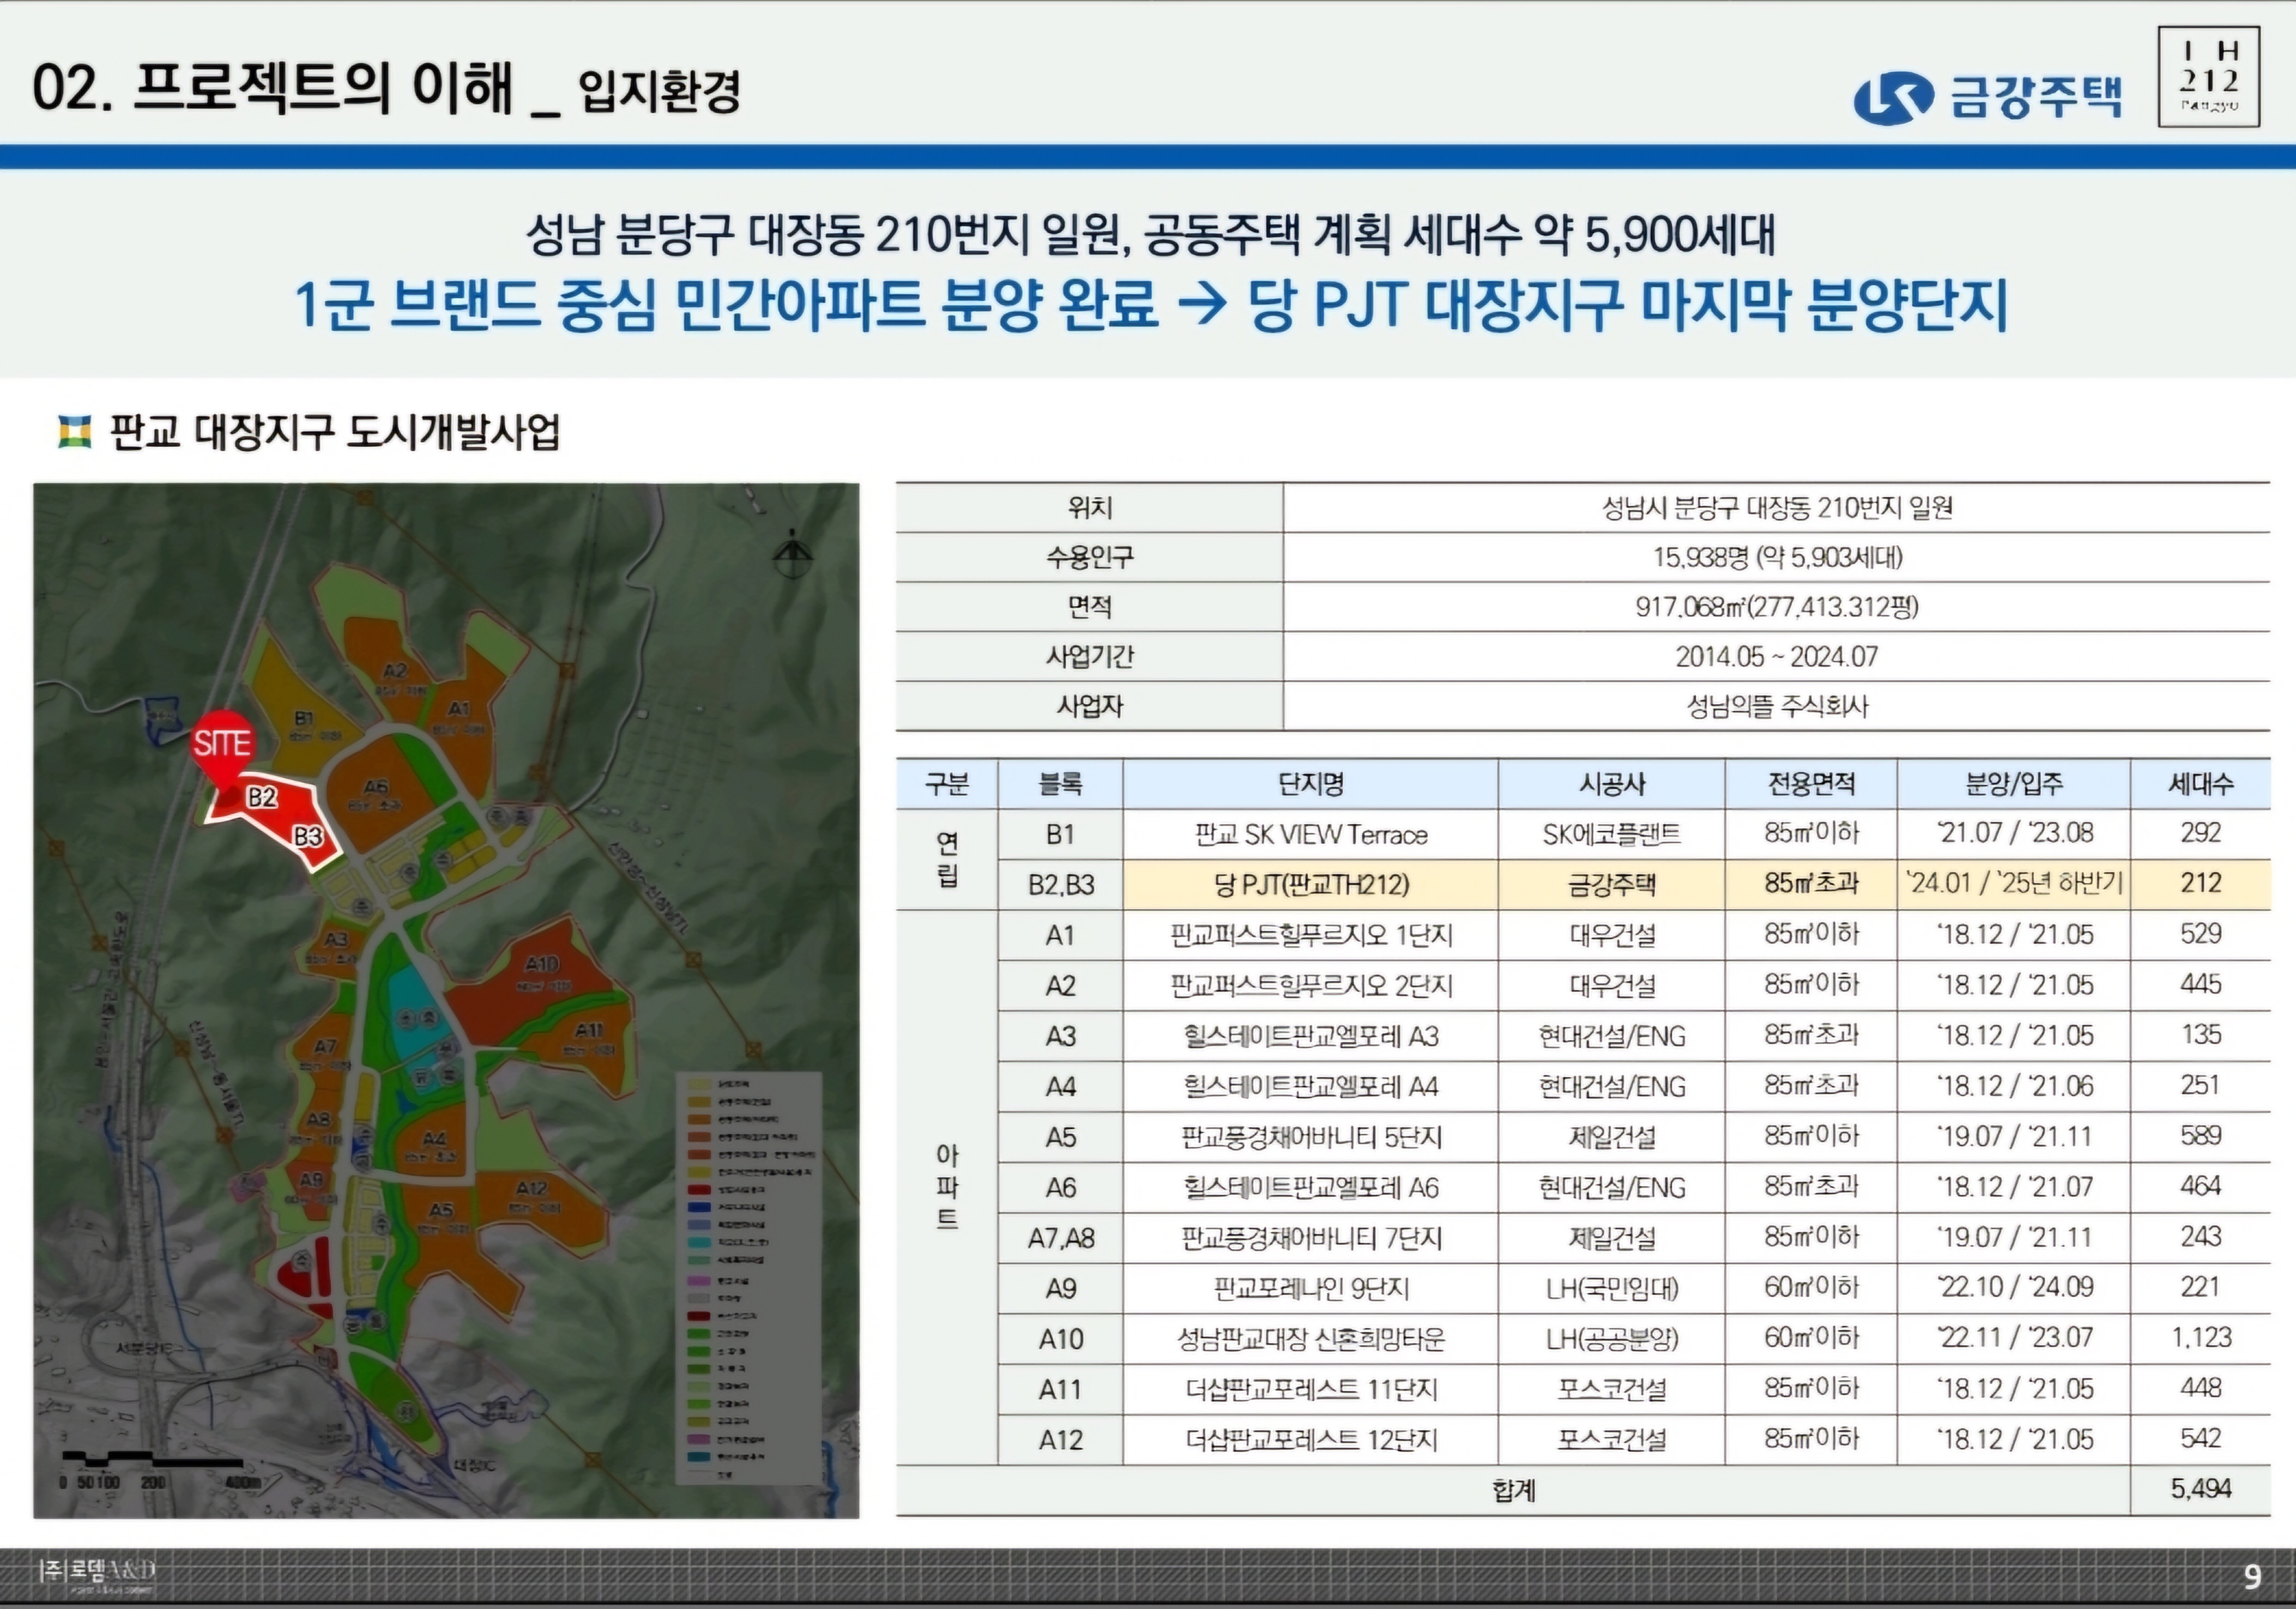Click the 5,494 total value

pos(2201,1489)
